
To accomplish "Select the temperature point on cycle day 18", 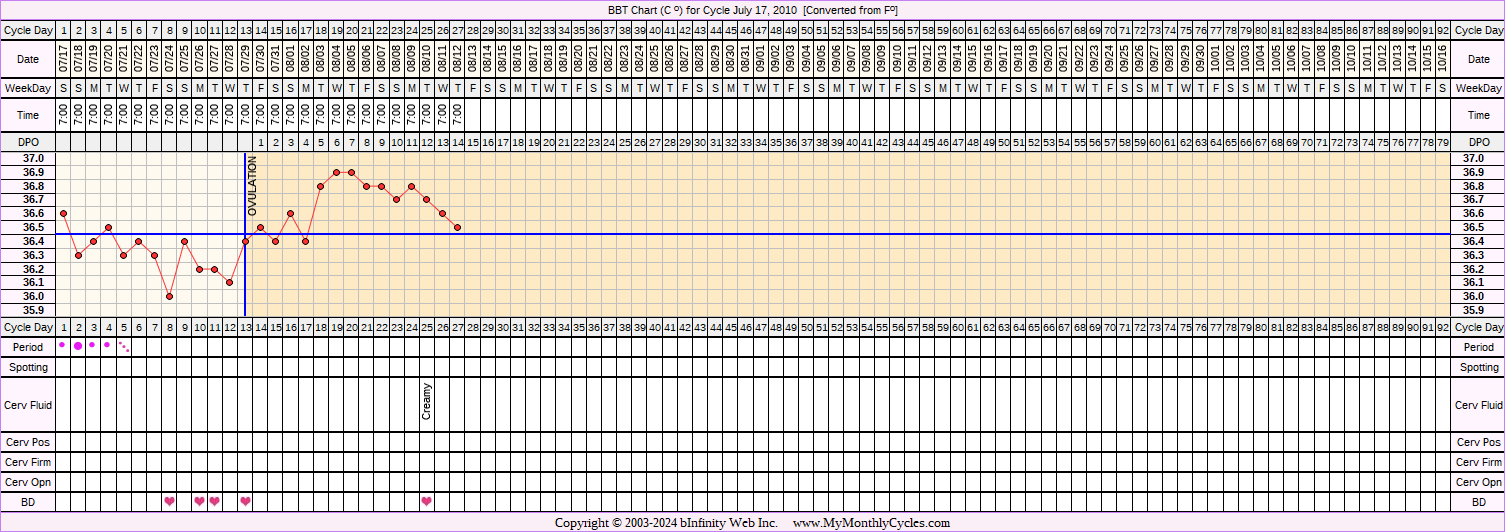I will pyautogui.click(x=321, y=186).
